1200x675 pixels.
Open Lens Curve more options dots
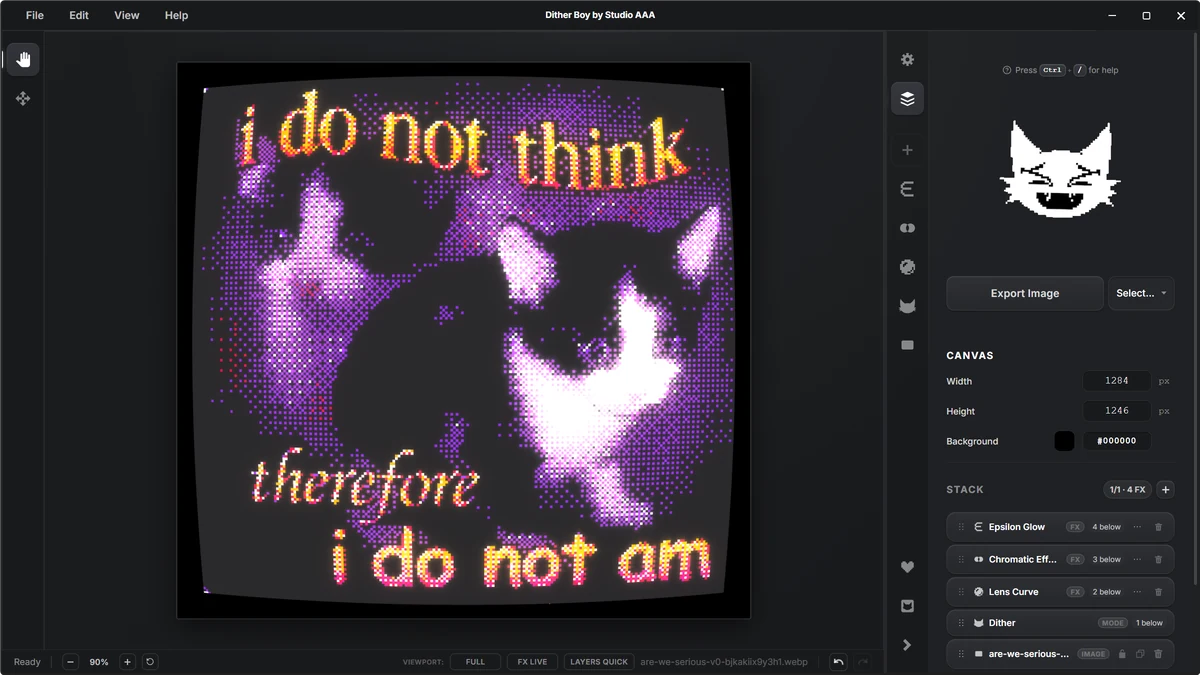(x=1137, y=592)
